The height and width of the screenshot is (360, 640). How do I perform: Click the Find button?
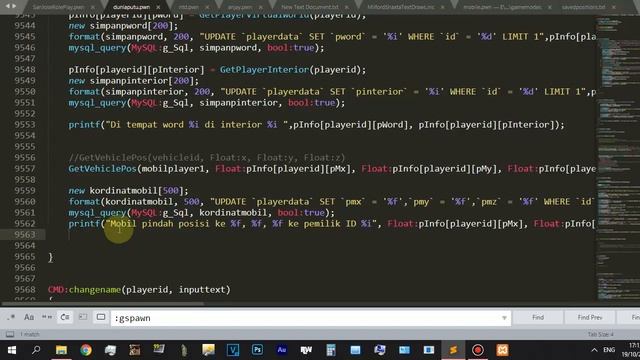pos(538,317)
